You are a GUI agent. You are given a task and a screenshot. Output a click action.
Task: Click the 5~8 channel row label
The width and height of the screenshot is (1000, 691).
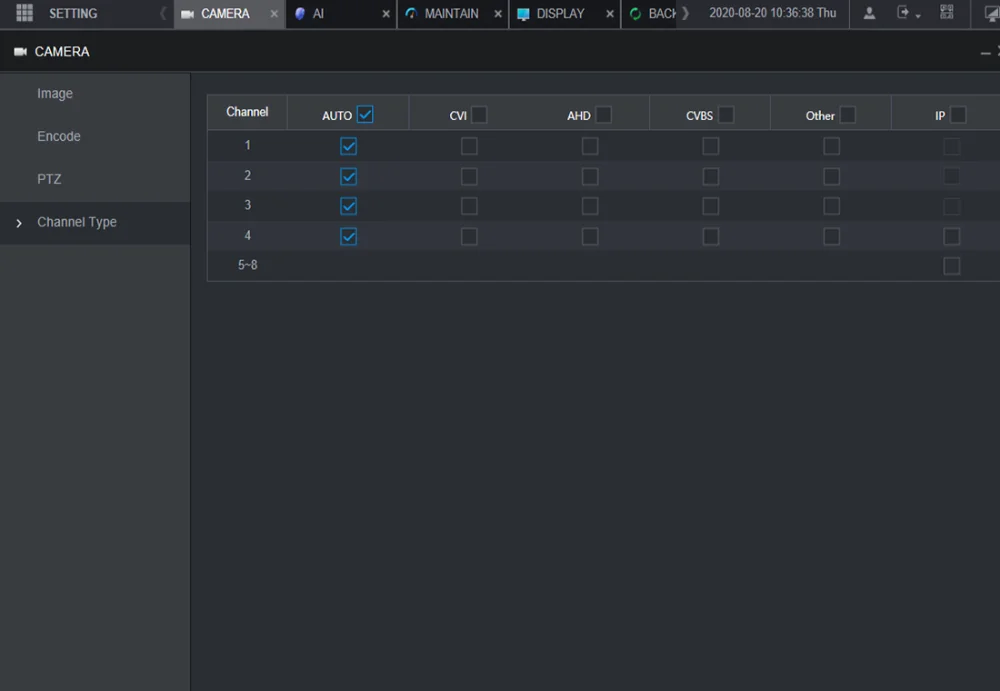point(247,265)
